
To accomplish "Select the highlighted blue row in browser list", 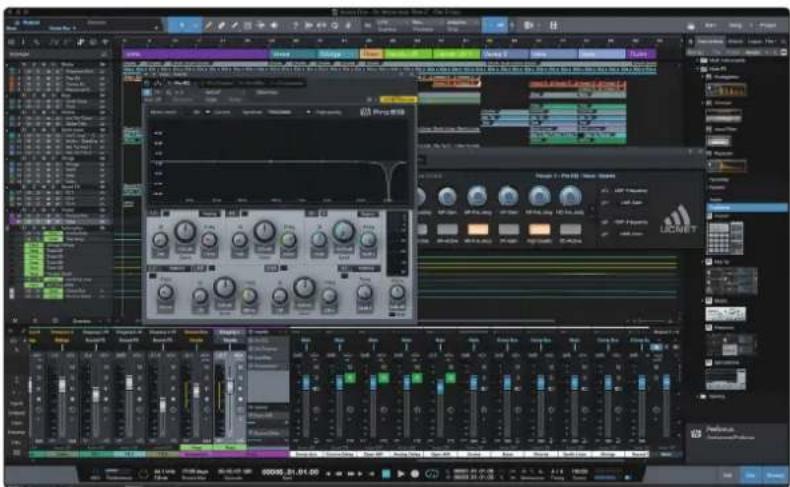I will coord(747,207).
